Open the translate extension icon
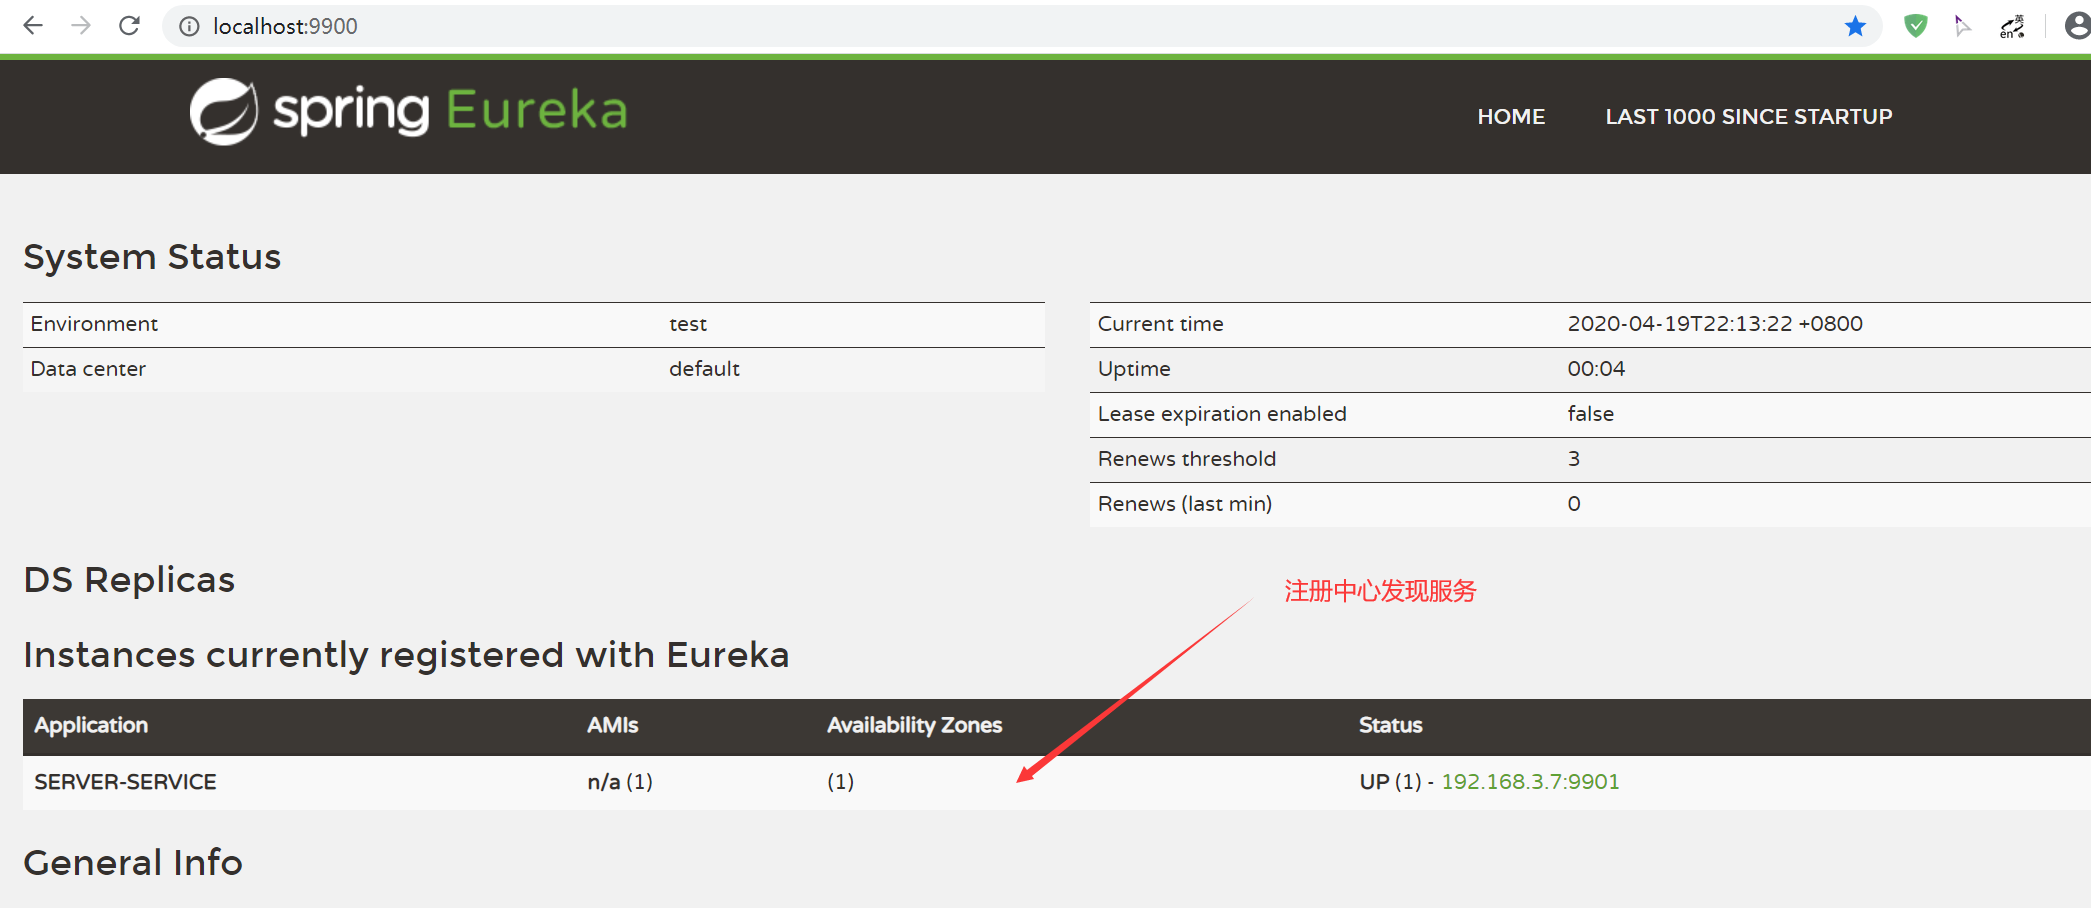This screenshot has width=2091, height=908. pos(2012,26)
